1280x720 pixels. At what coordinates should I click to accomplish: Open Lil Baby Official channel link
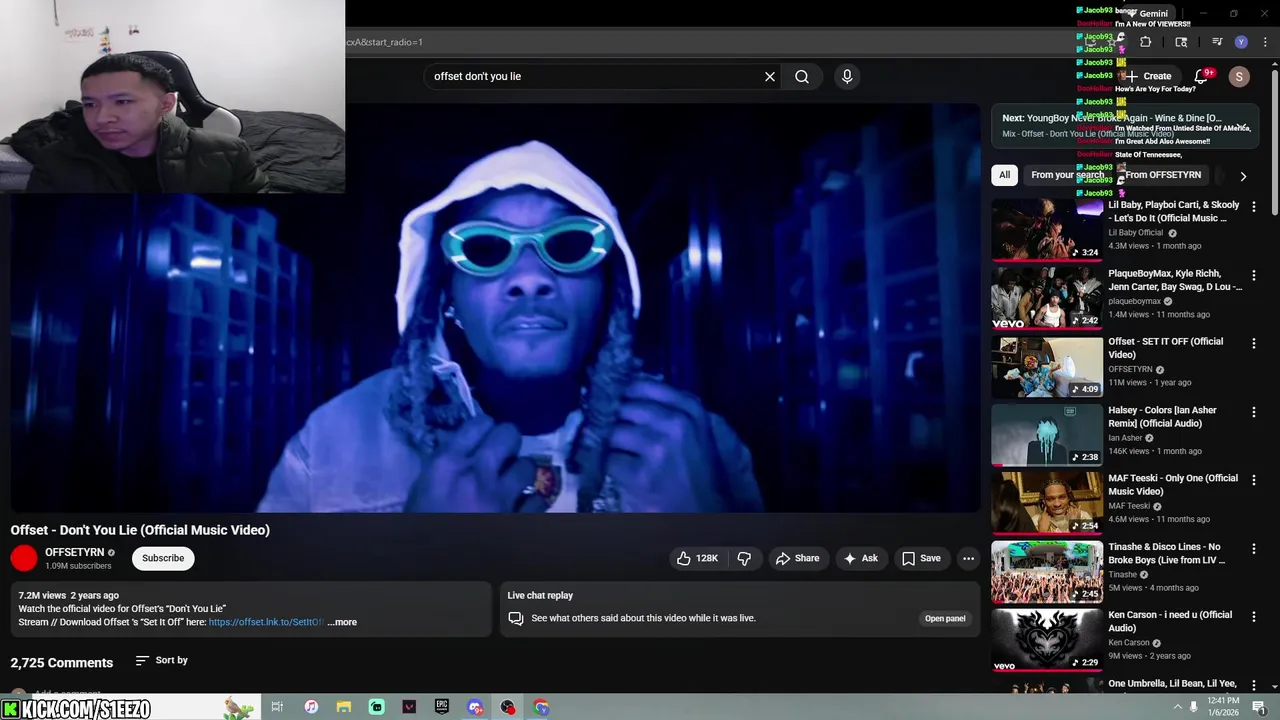(1136, 233)
